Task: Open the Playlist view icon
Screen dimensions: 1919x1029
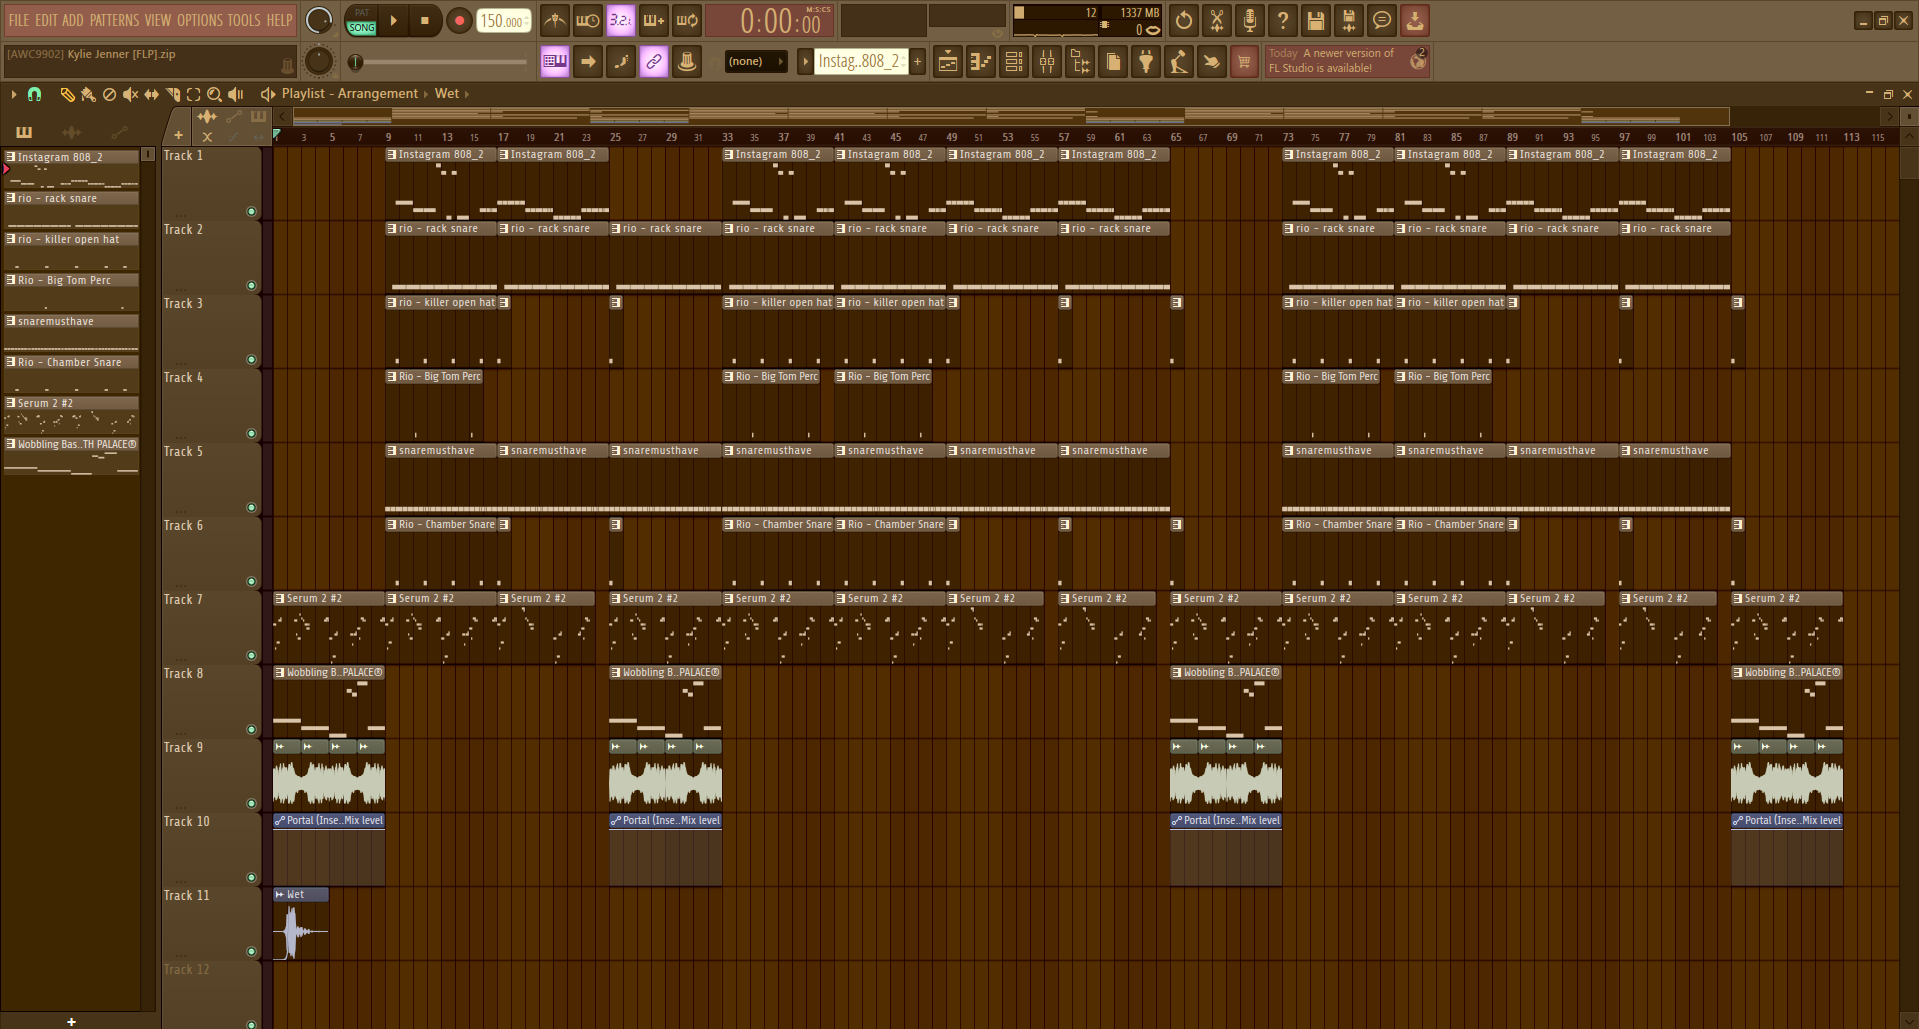Action: pos(948,62)
